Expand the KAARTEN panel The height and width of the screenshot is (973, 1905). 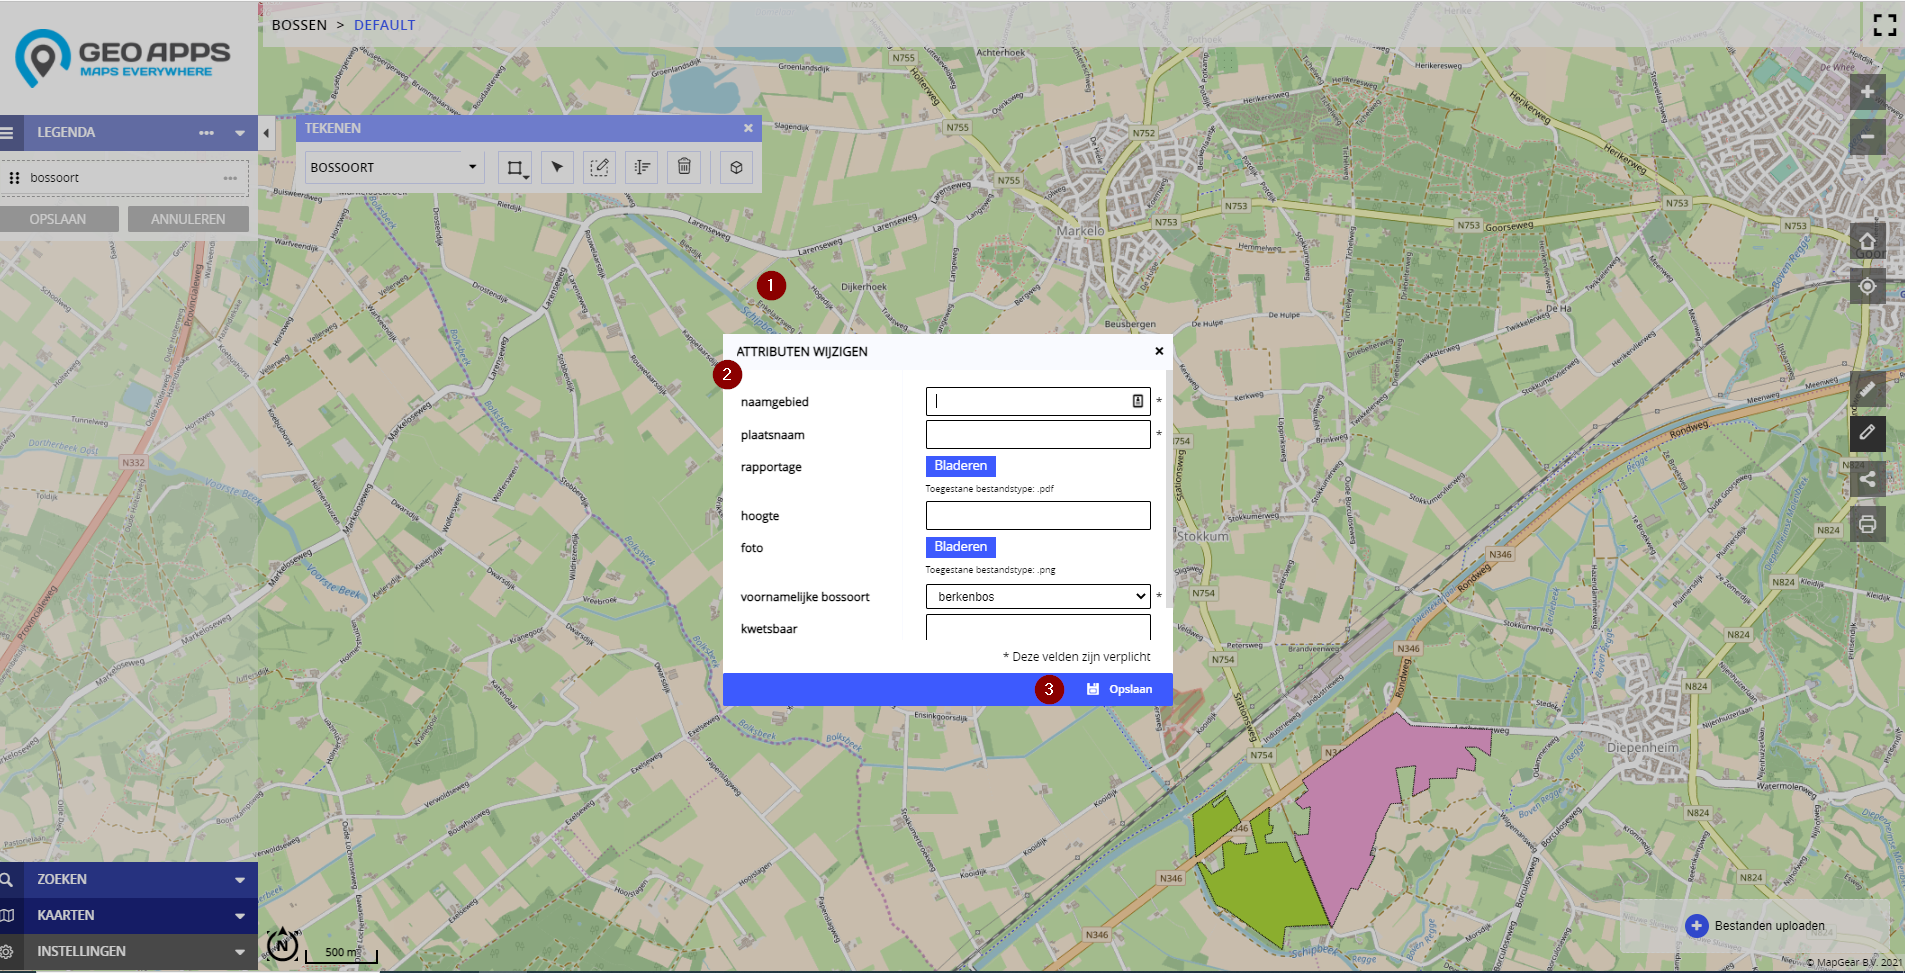click(x=129, y=916)
